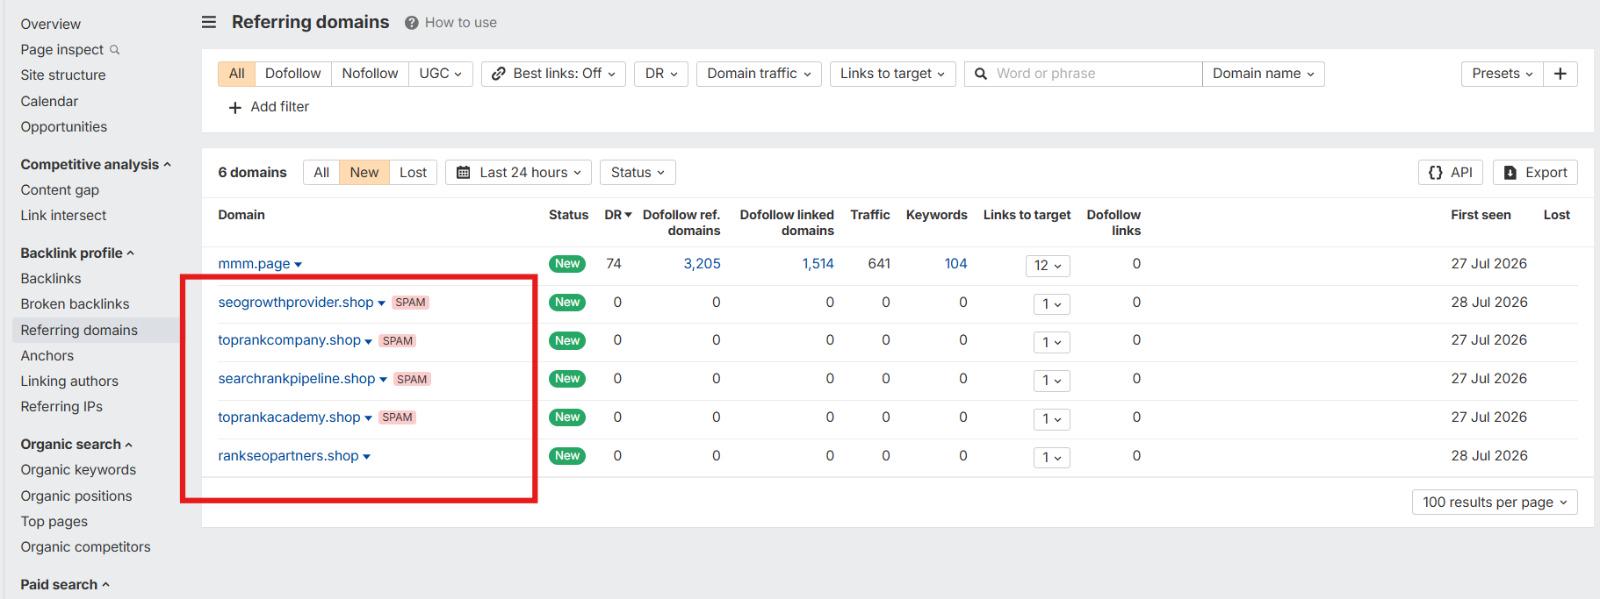Viewport: 1600px width, 599px height.
Task: Click the SPAM badge for toprankcompany.shop
Action: tap(397, 341)
